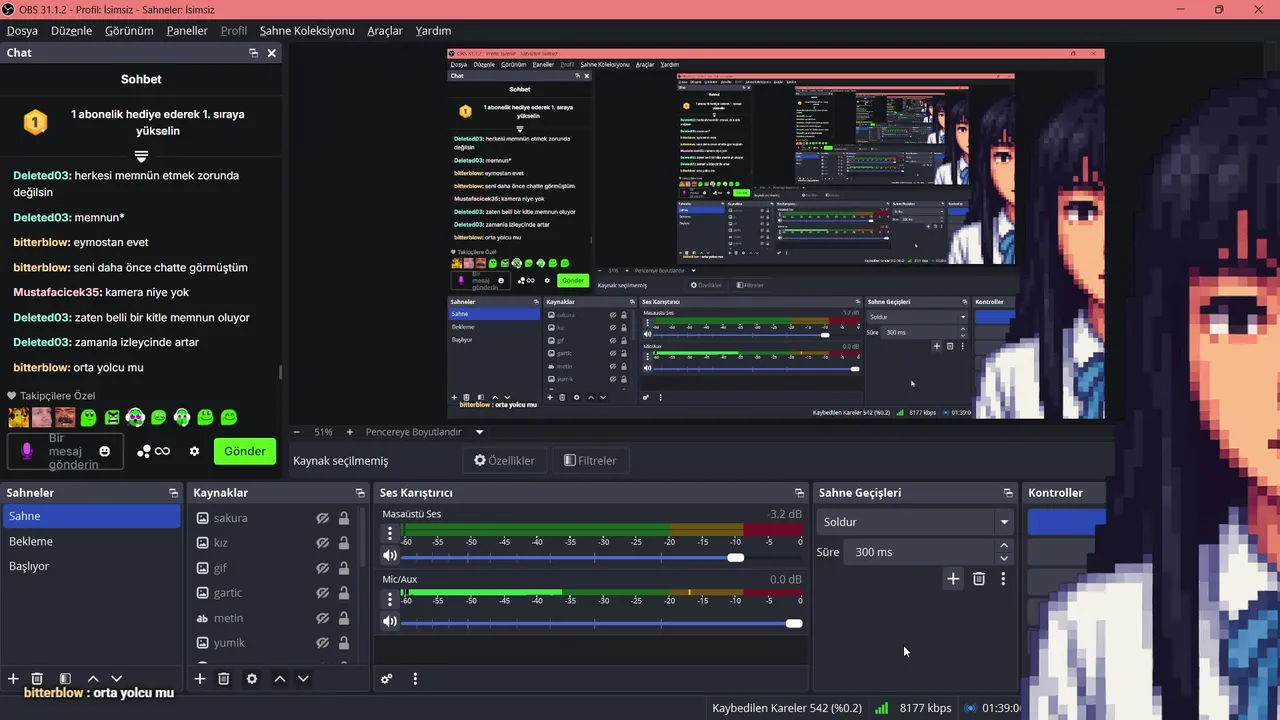Move scene up in Sahneler toolbar
1280x720 pixels.
pos(93,679)
